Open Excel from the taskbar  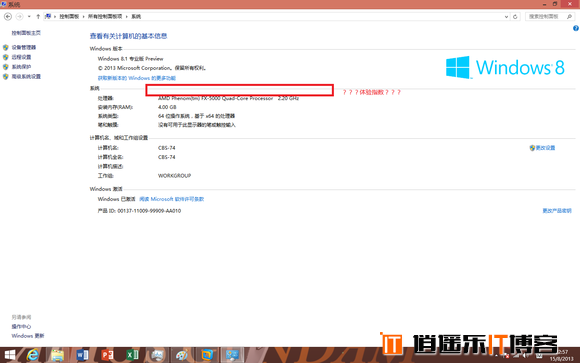pos(132,355)
